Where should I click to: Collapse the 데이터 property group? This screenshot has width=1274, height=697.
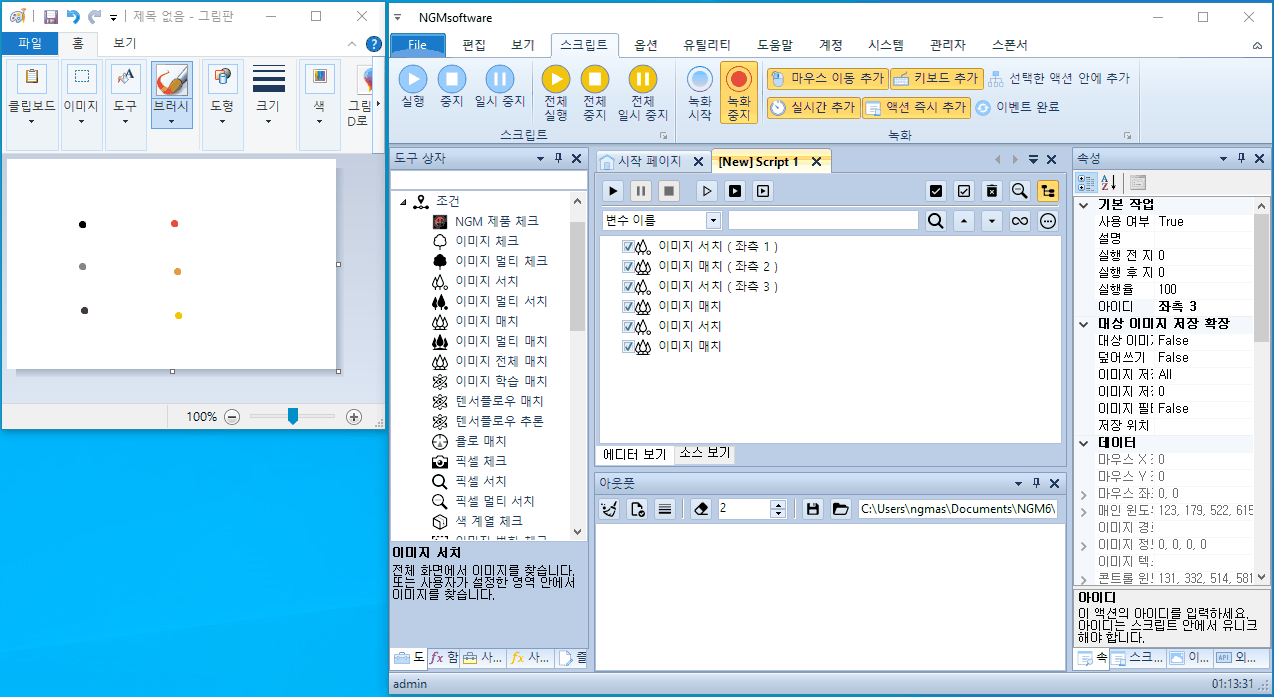click(1083, 443)
